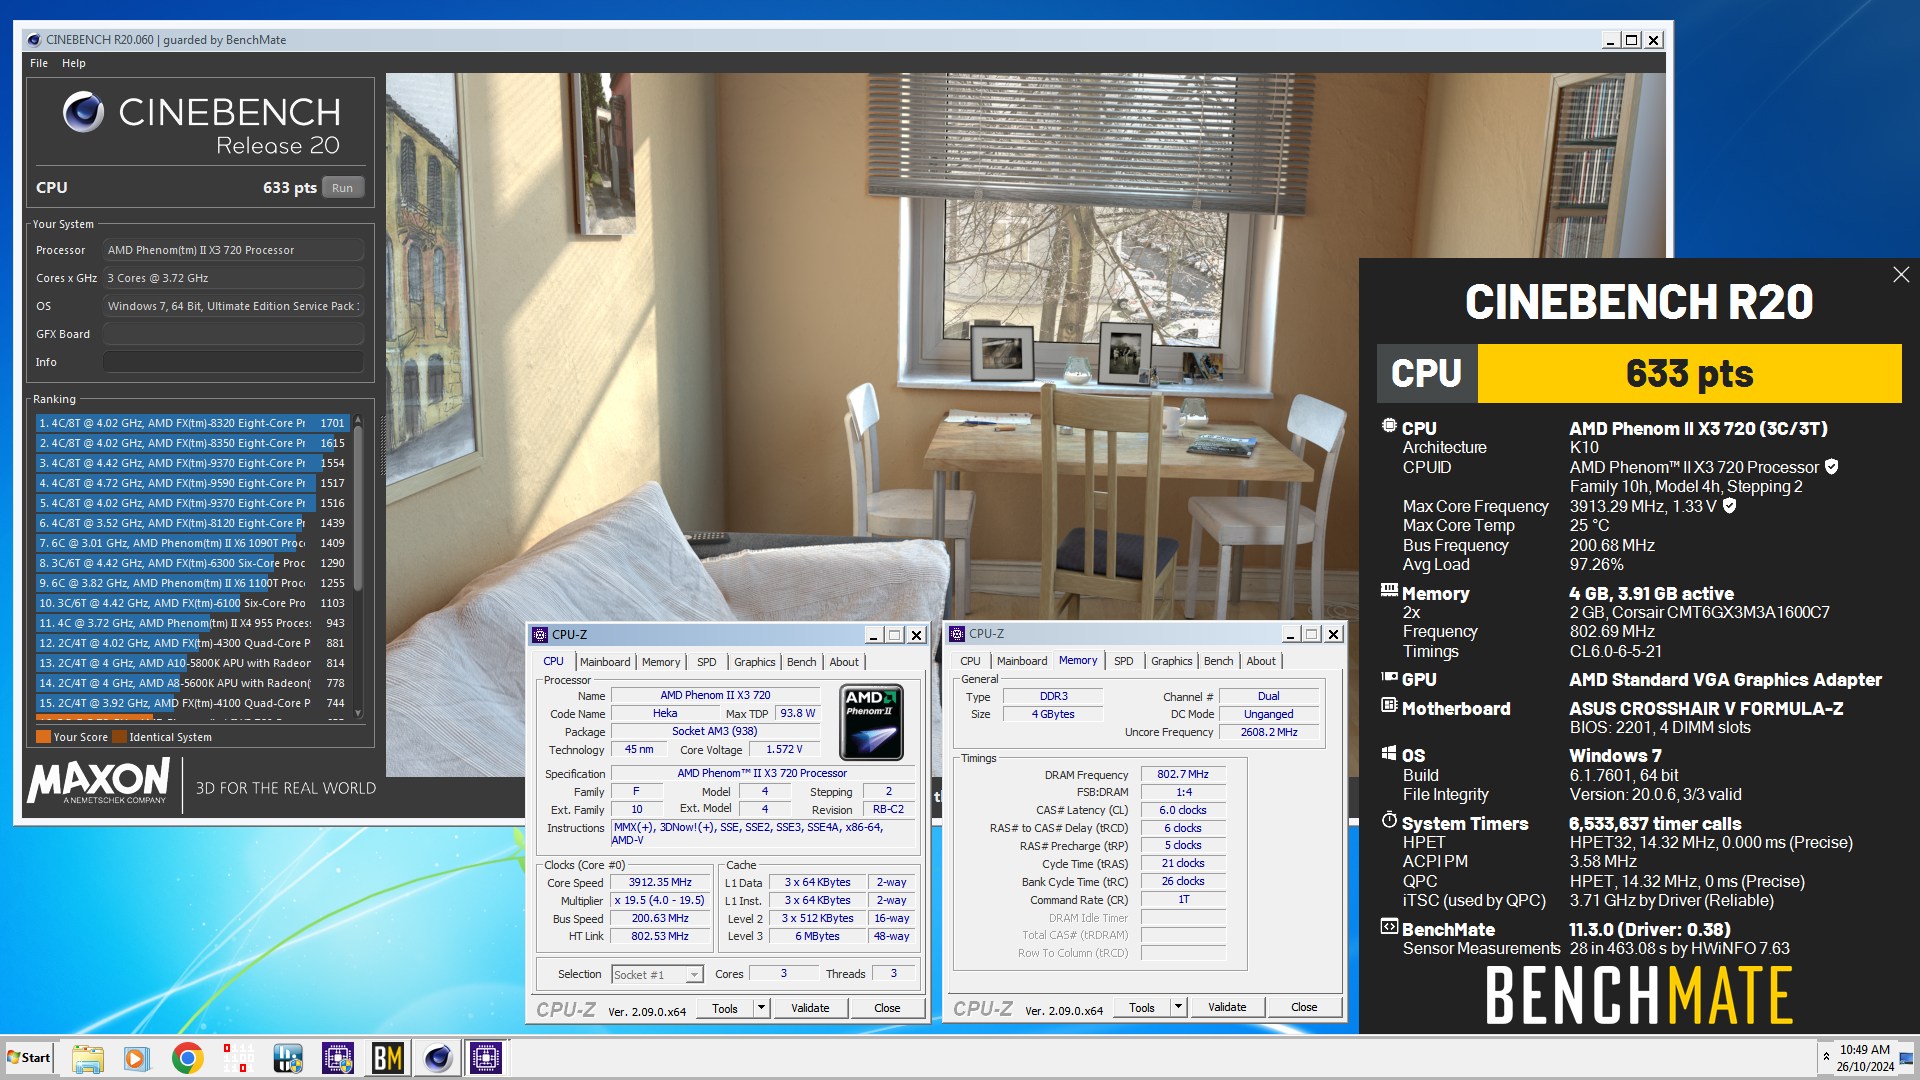
Task: Run the Cinebench CPU test
Action: (x=343, y=188)
